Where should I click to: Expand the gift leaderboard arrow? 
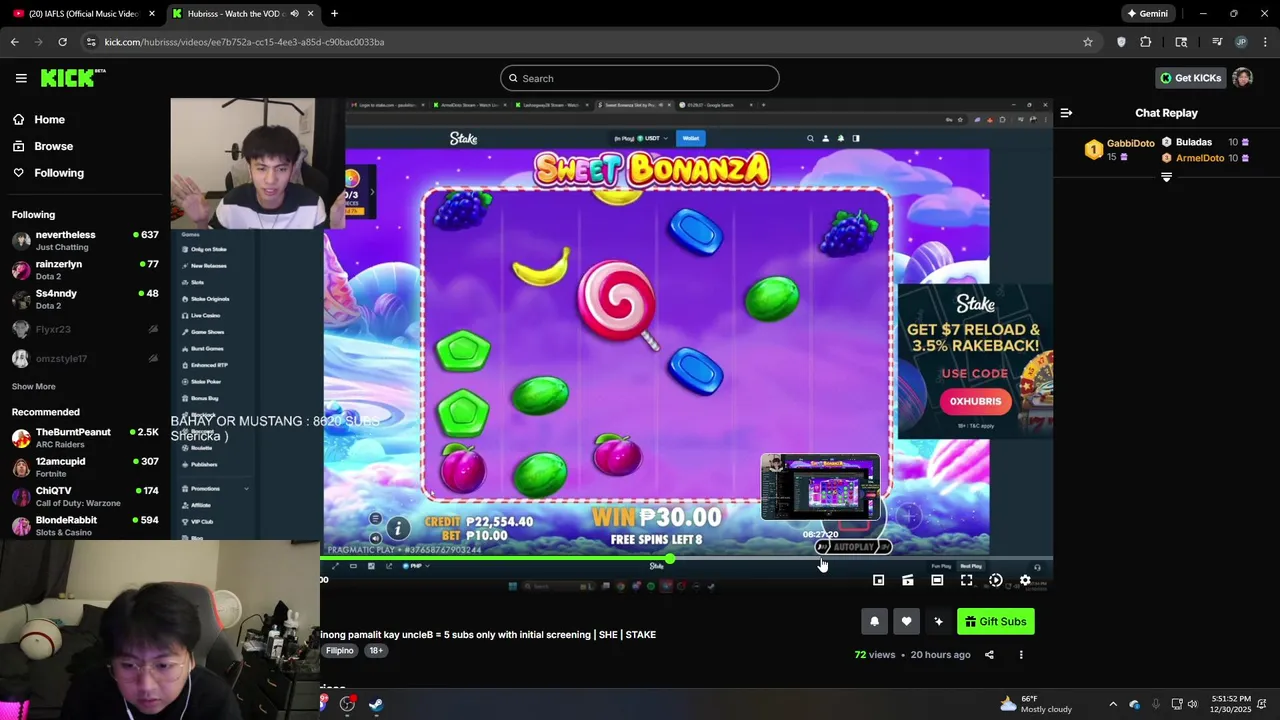coord(1166,177)
